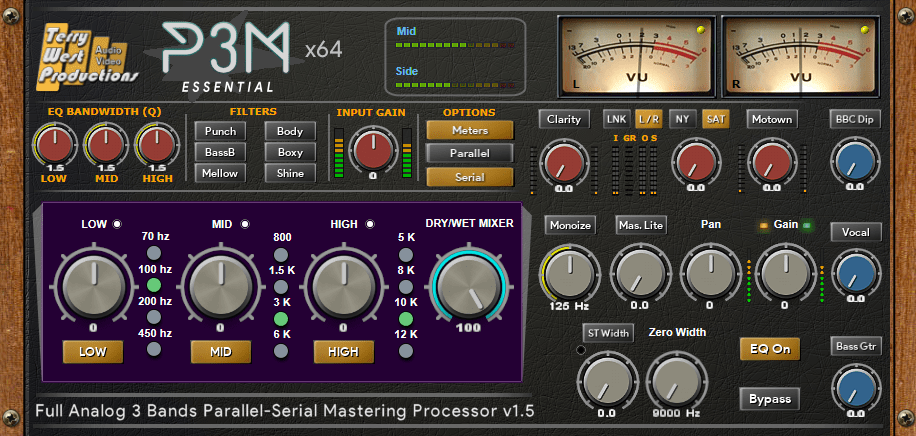Toggle the NY compression button
The image size is (916, 436).
(x=682, y=119)
